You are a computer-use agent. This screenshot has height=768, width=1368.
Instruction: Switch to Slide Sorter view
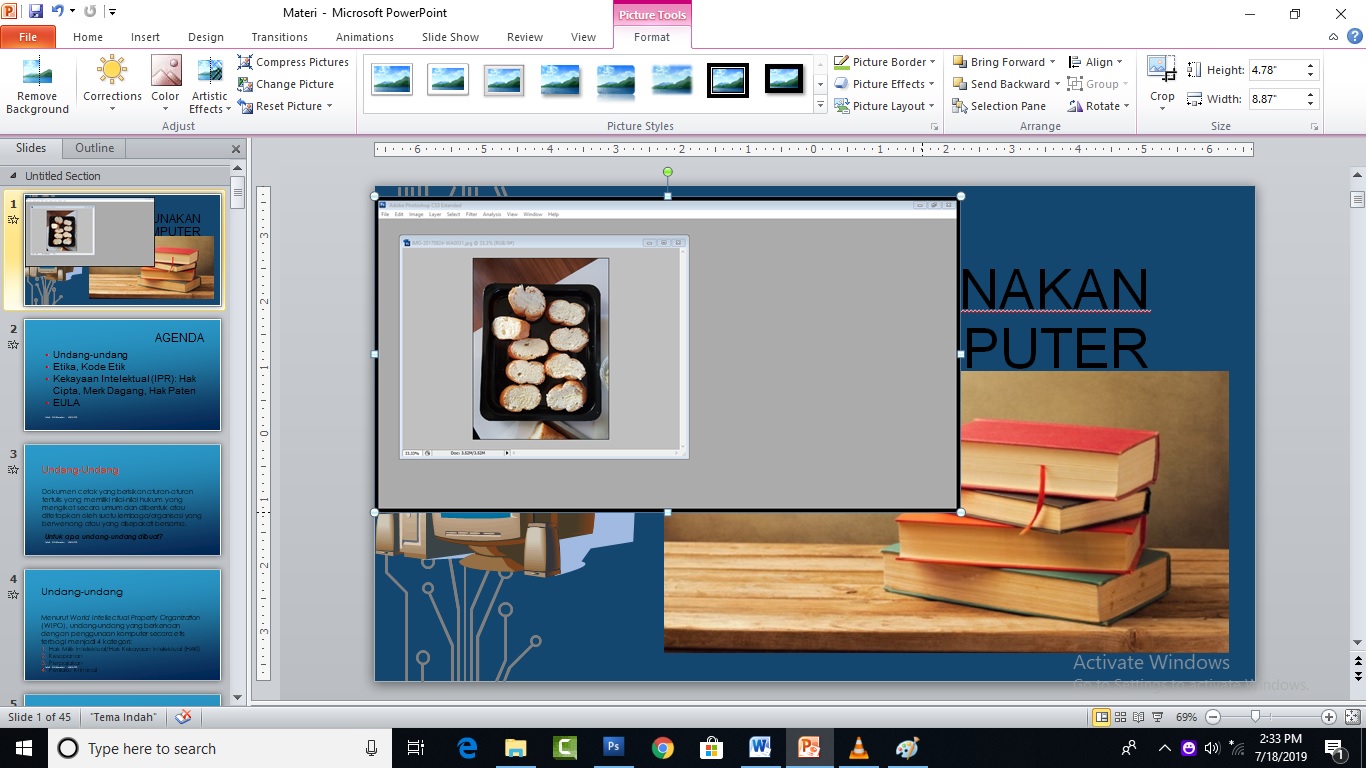[x=1120, y=717]
